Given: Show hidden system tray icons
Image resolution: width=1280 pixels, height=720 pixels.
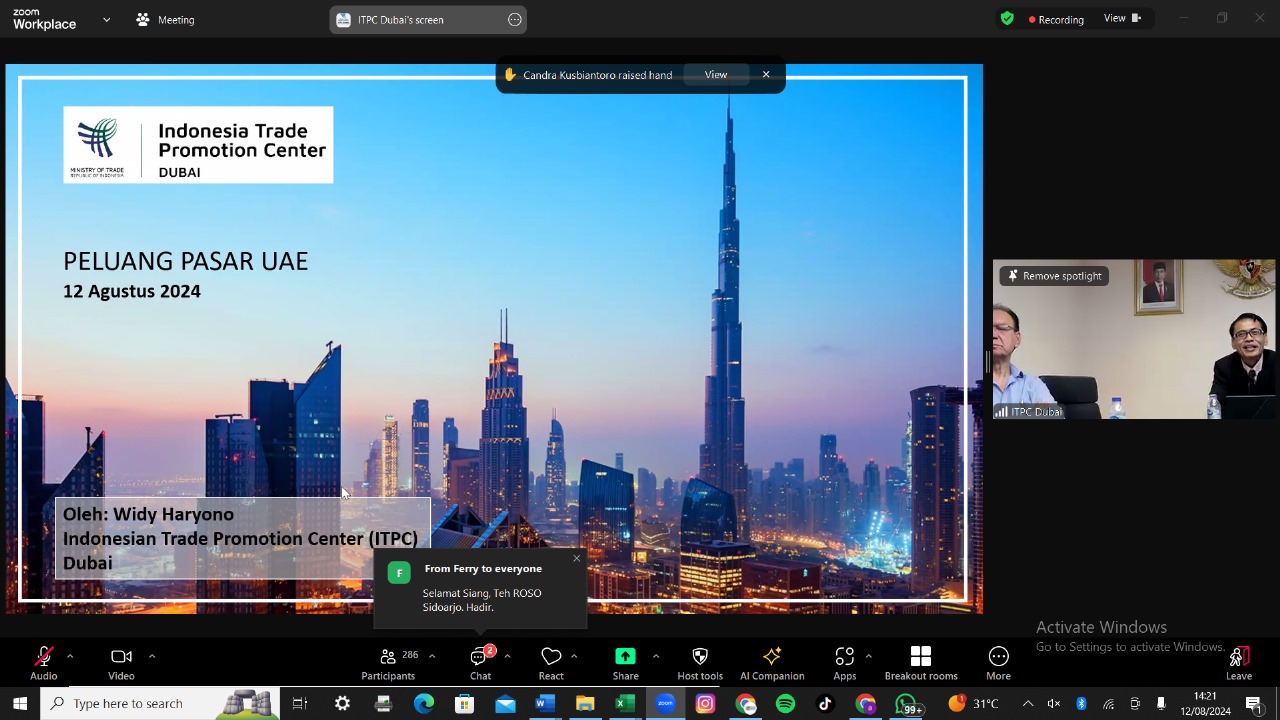Looking at the screenshot, I should [x=1027, y=704].
